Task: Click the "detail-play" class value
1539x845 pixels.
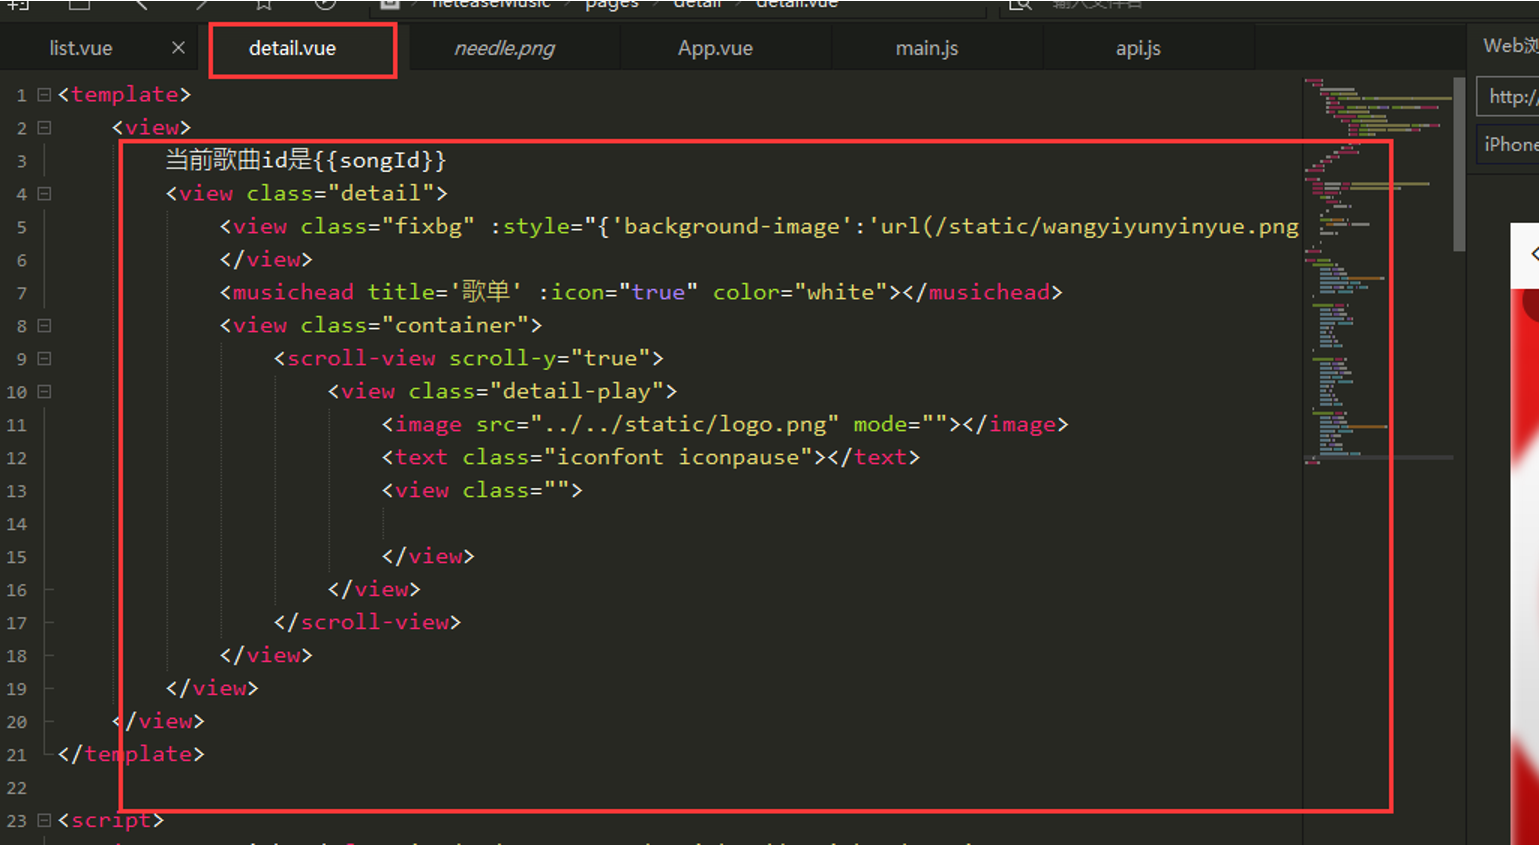Action: coord(576,391)
